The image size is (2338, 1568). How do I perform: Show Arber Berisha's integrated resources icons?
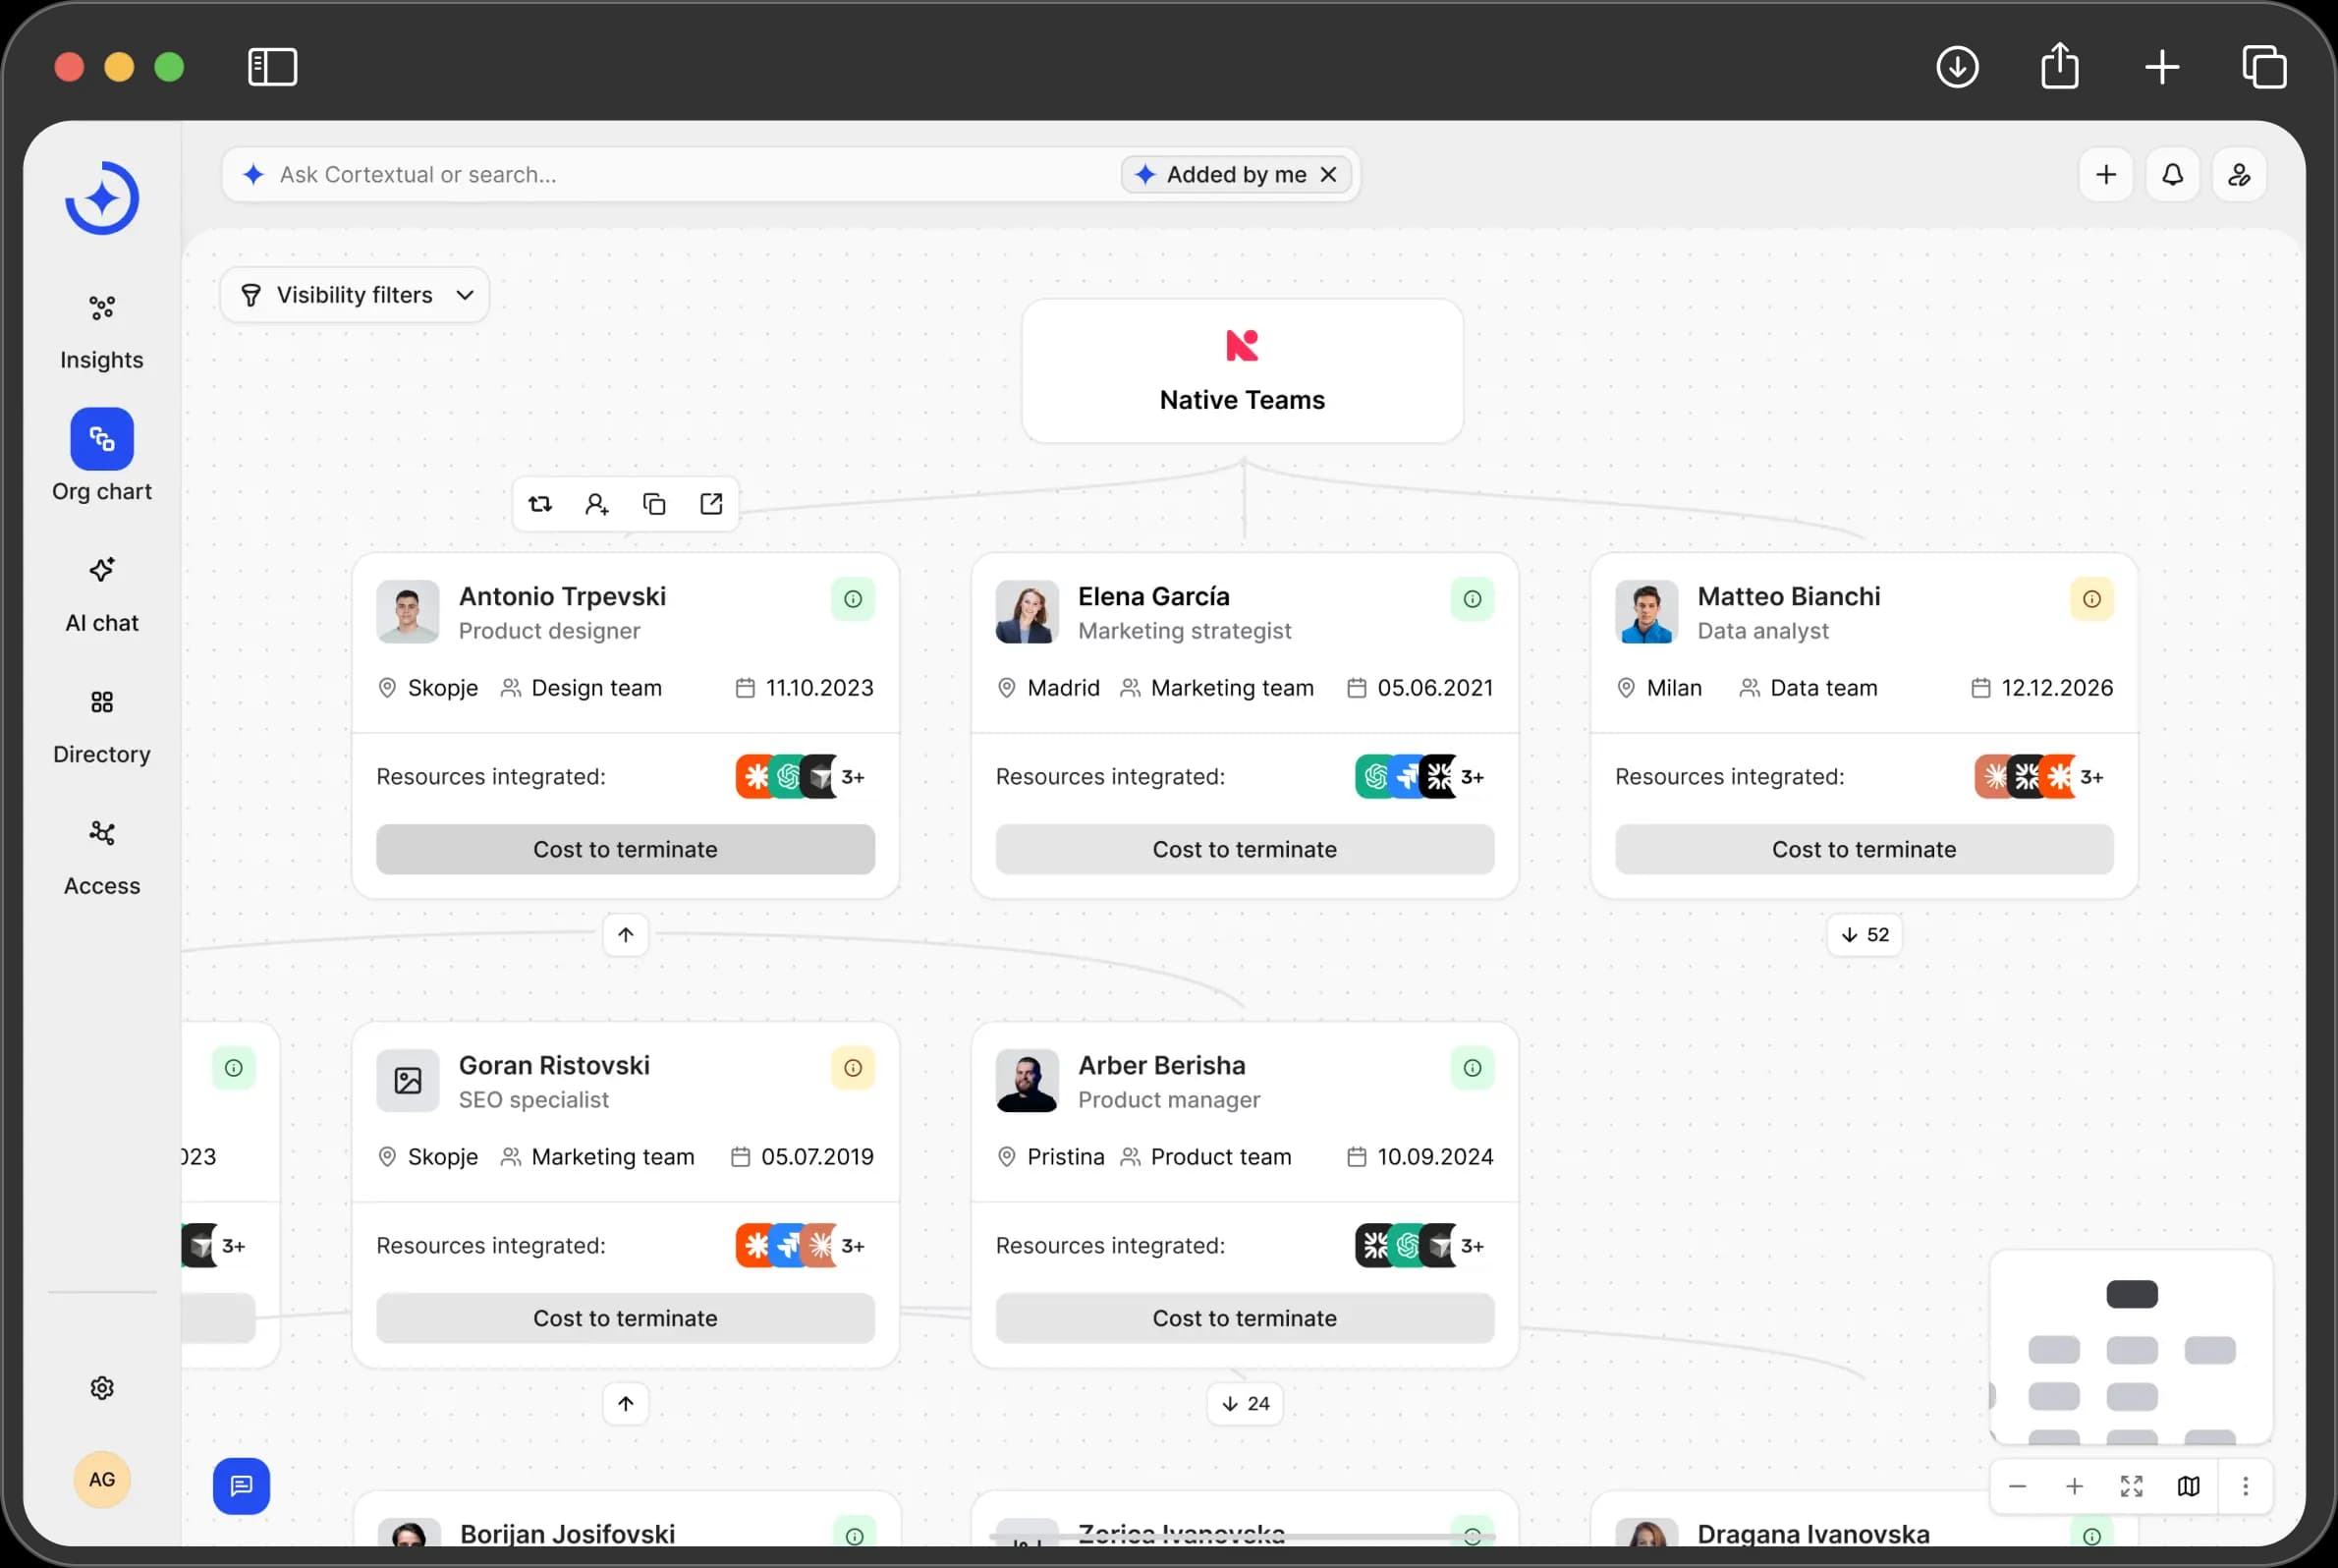pos(1420,1246)
